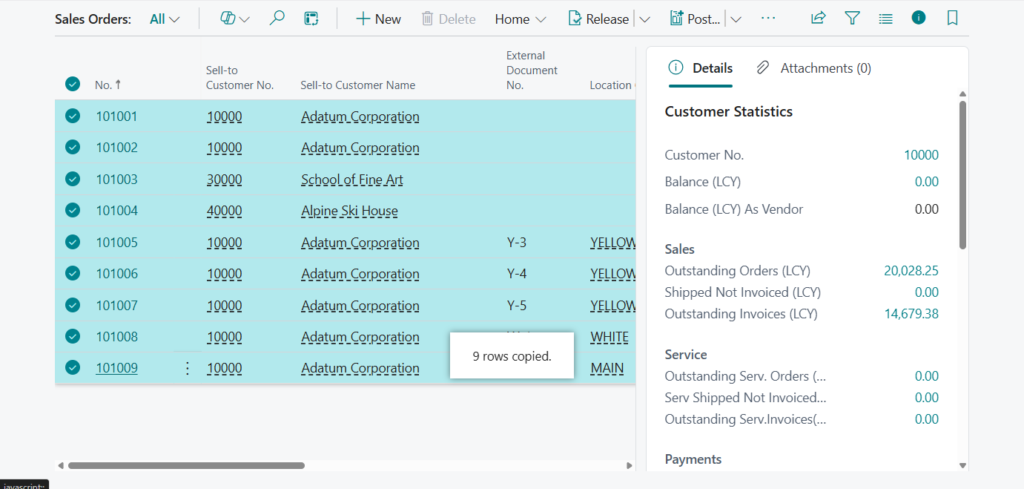
Task: Uncheck the select-all rows checkbox
Action: coord(72,84)
